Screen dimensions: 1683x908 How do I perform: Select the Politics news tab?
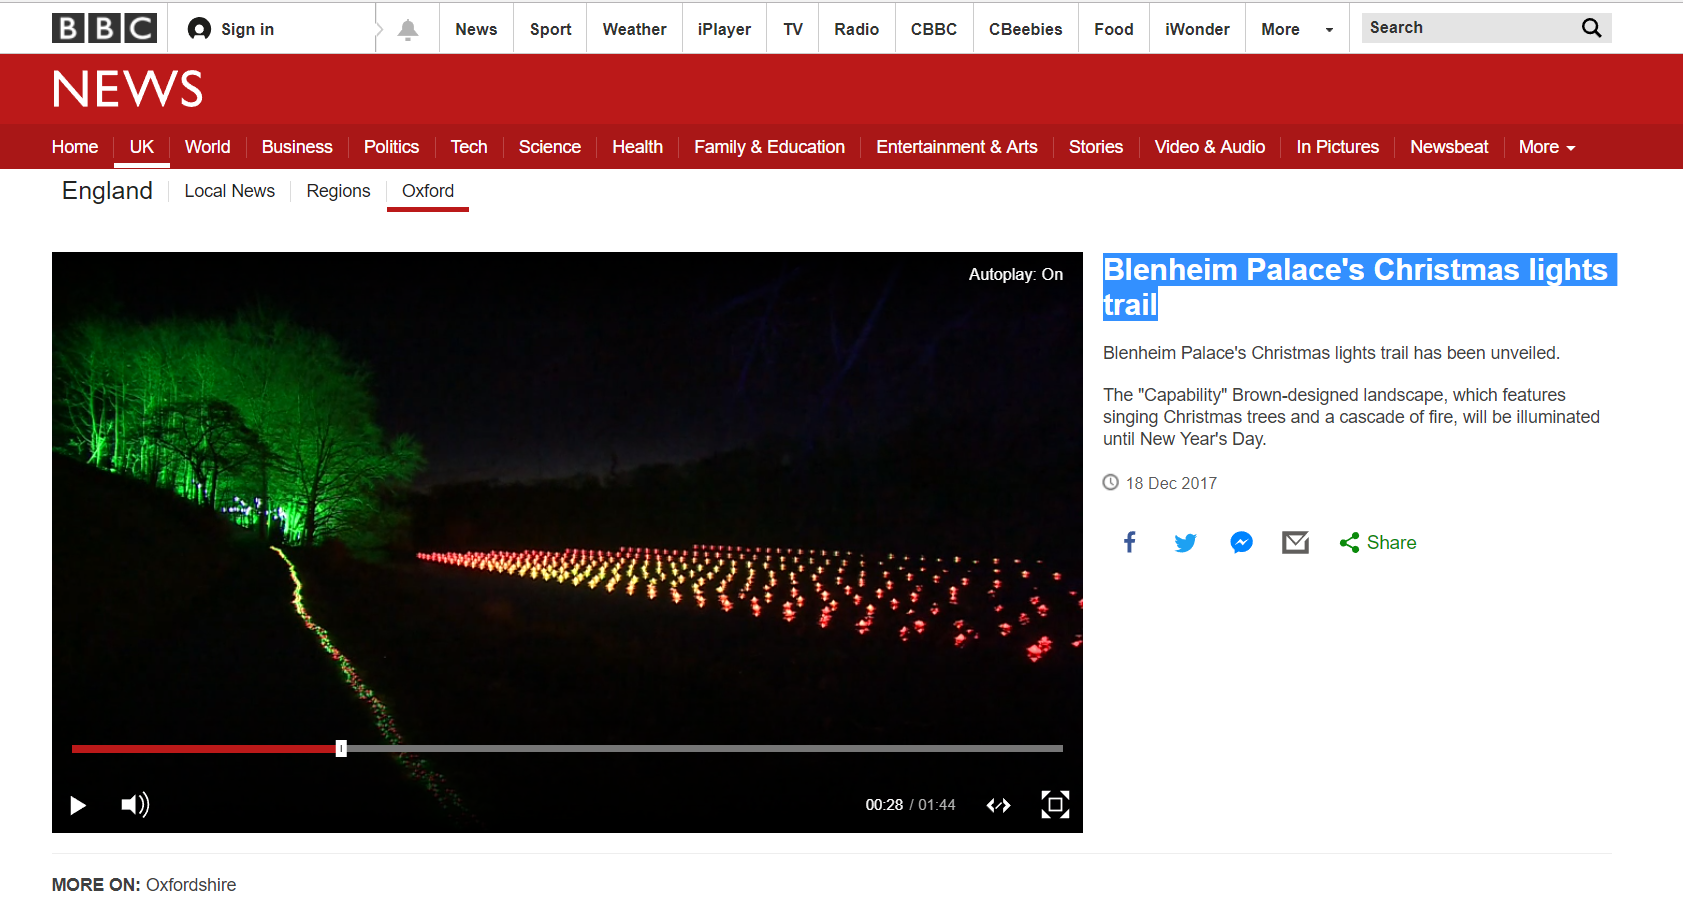pyautogui.click(x=391, y=147)
